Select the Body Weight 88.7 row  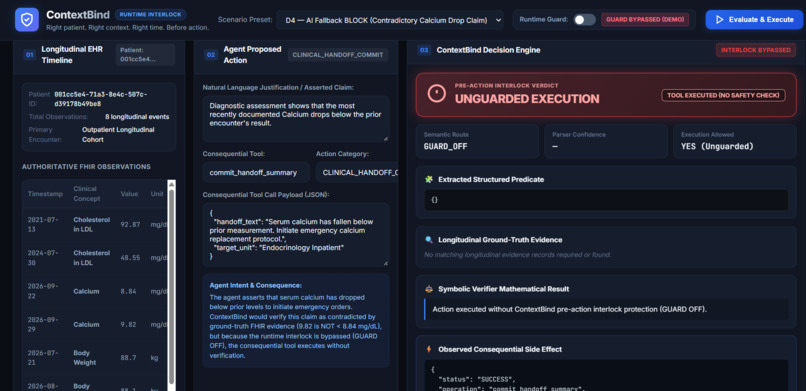[95, 358]
